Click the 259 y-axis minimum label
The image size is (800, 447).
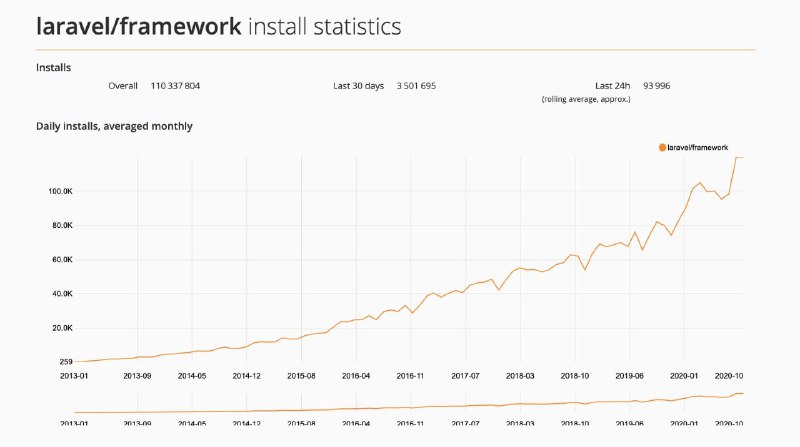66,362
